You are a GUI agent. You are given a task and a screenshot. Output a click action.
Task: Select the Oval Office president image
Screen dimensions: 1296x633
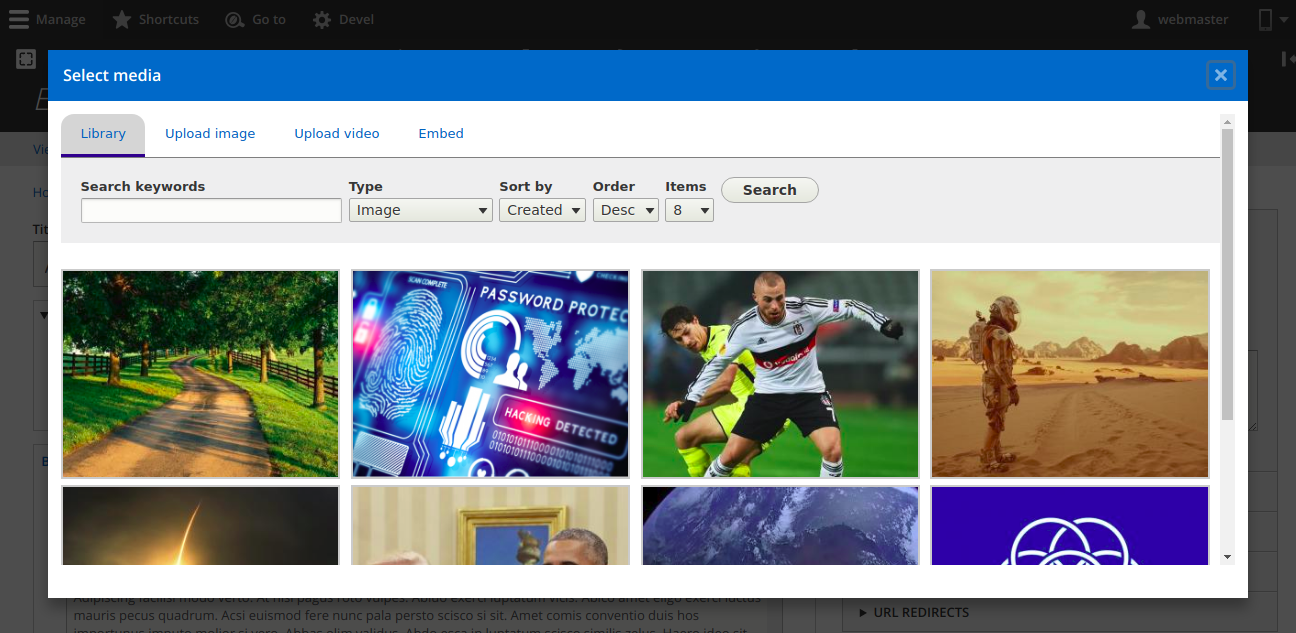tap(490, 526)
